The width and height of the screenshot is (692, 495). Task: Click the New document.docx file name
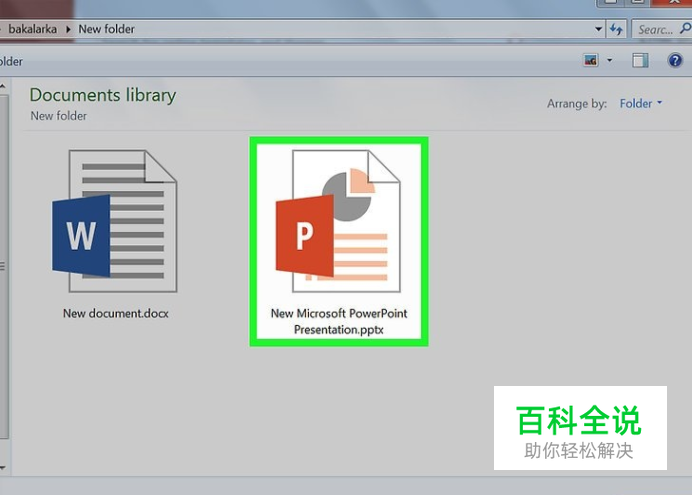pyautogui.click(x=116, y=313)
